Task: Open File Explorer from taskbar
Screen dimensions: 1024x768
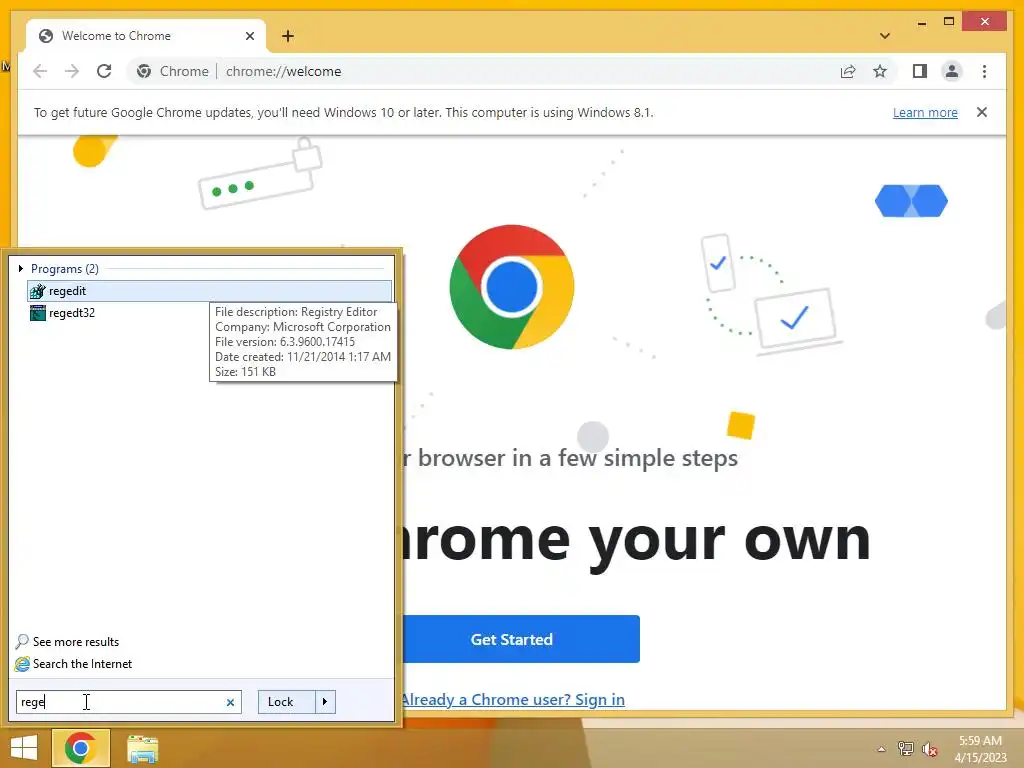Action: click(142, 748)
